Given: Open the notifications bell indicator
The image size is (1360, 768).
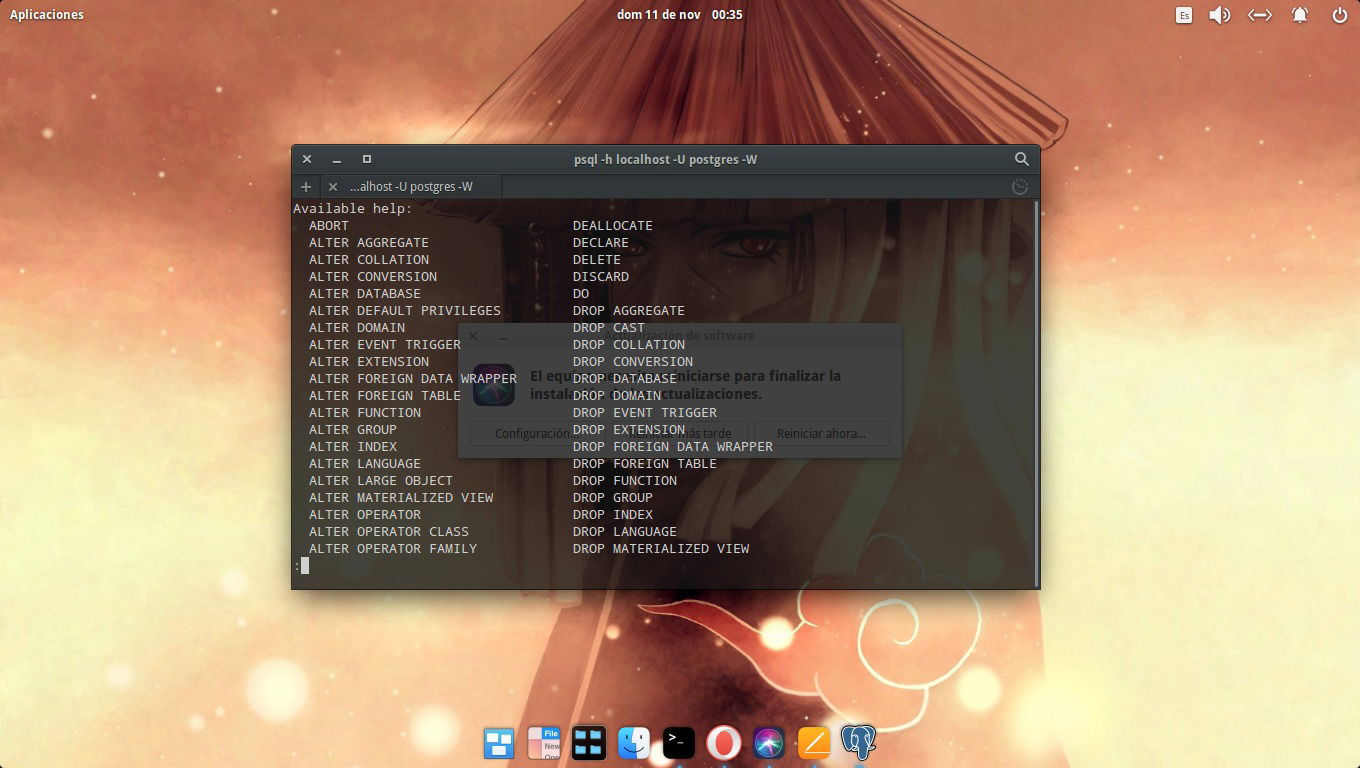Looking at the screenshot, I should click(1300, 15).
